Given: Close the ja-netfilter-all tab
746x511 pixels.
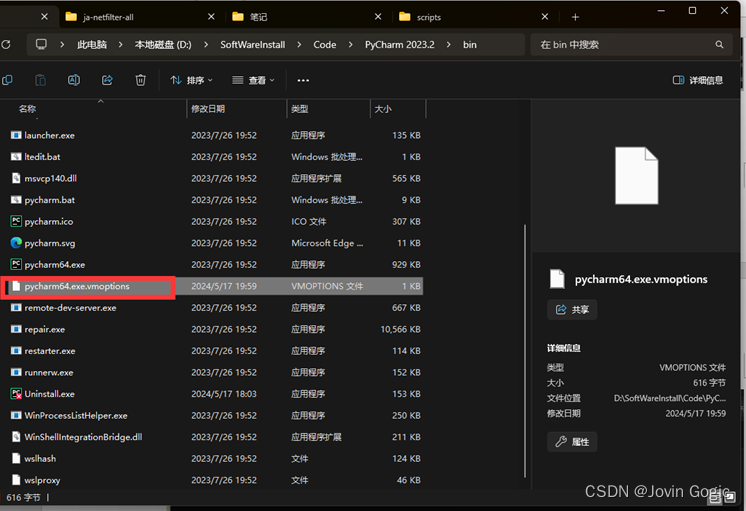Looking at the screenshot, I should click(211, 17).
